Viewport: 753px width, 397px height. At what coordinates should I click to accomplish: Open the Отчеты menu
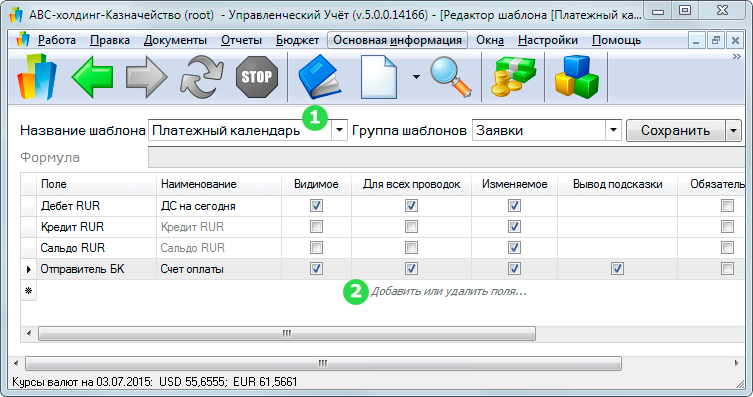click(x=241, y=40)
